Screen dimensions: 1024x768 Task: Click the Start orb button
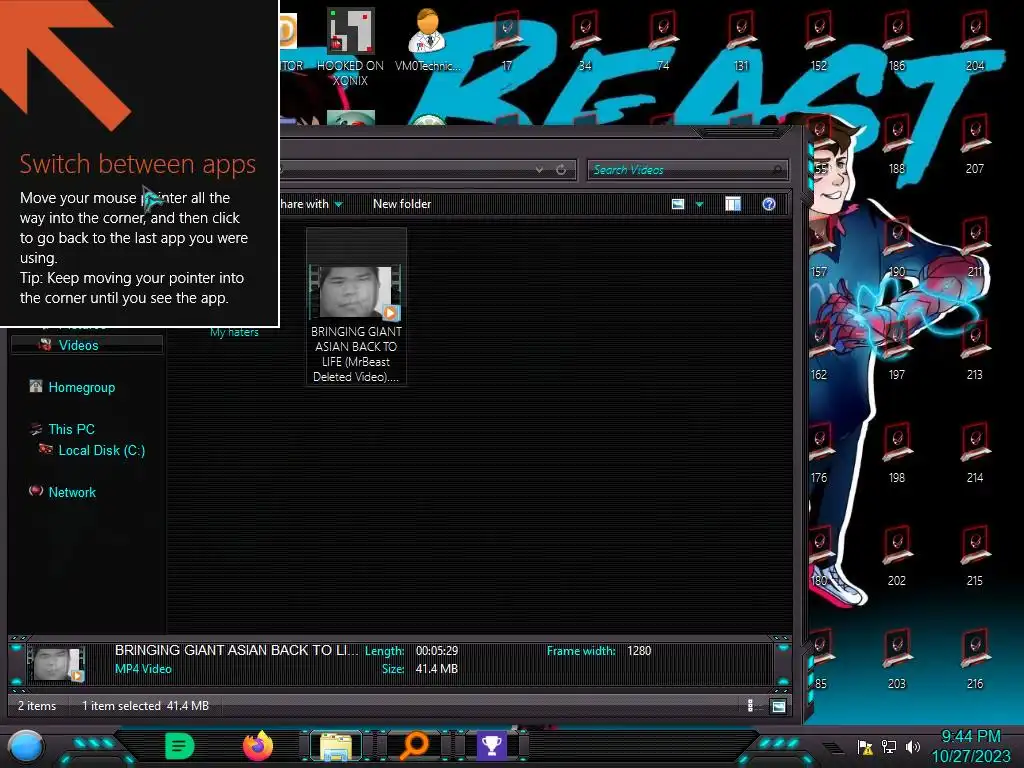[26, 746]
